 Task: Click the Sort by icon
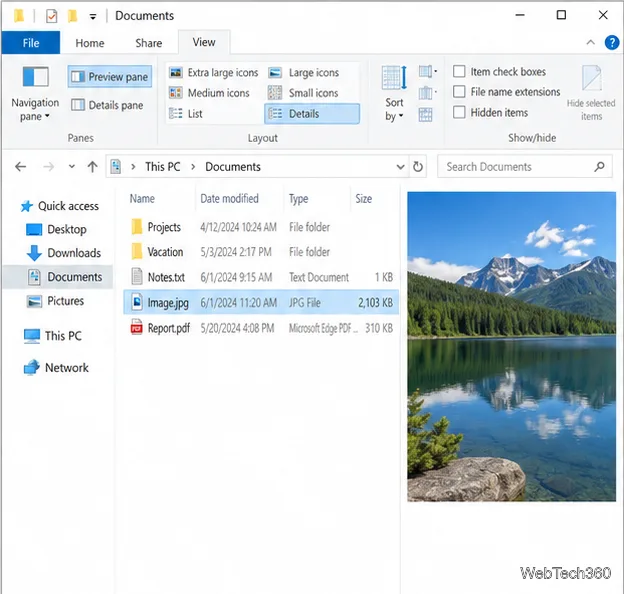point(394,78)
